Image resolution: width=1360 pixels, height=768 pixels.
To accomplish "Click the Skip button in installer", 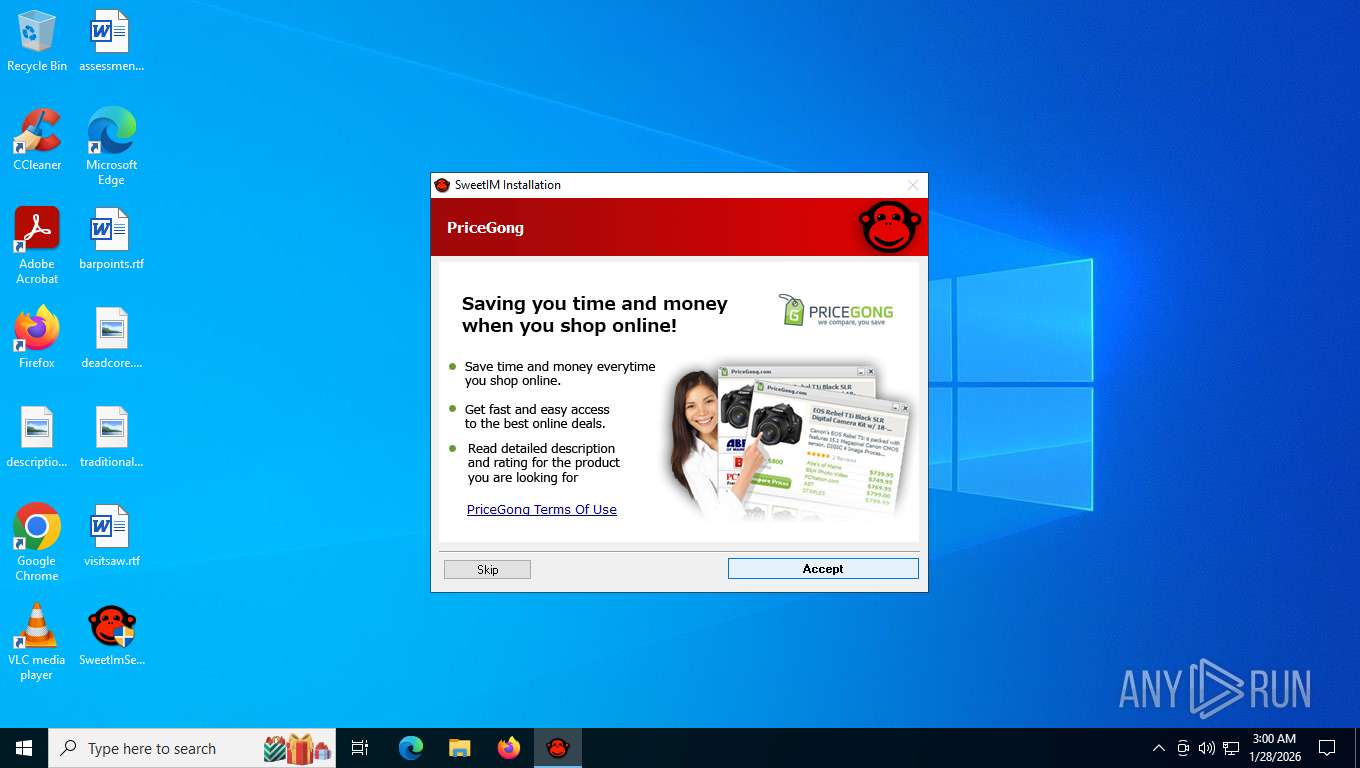I will [x=487, y=570].
